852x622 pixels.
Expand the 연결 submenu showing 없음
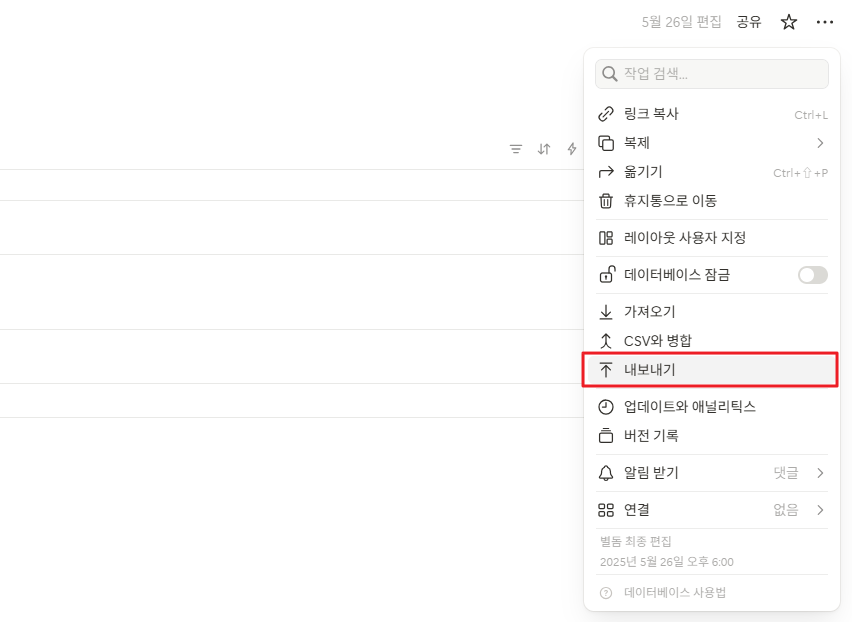click(820, 509)
